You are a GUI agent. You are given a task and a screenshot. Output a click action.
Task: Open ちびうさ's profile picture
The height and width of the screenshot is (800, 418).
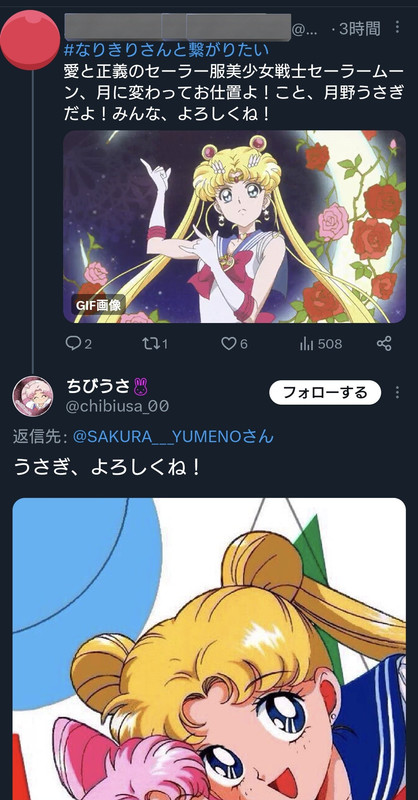point(33,396)
